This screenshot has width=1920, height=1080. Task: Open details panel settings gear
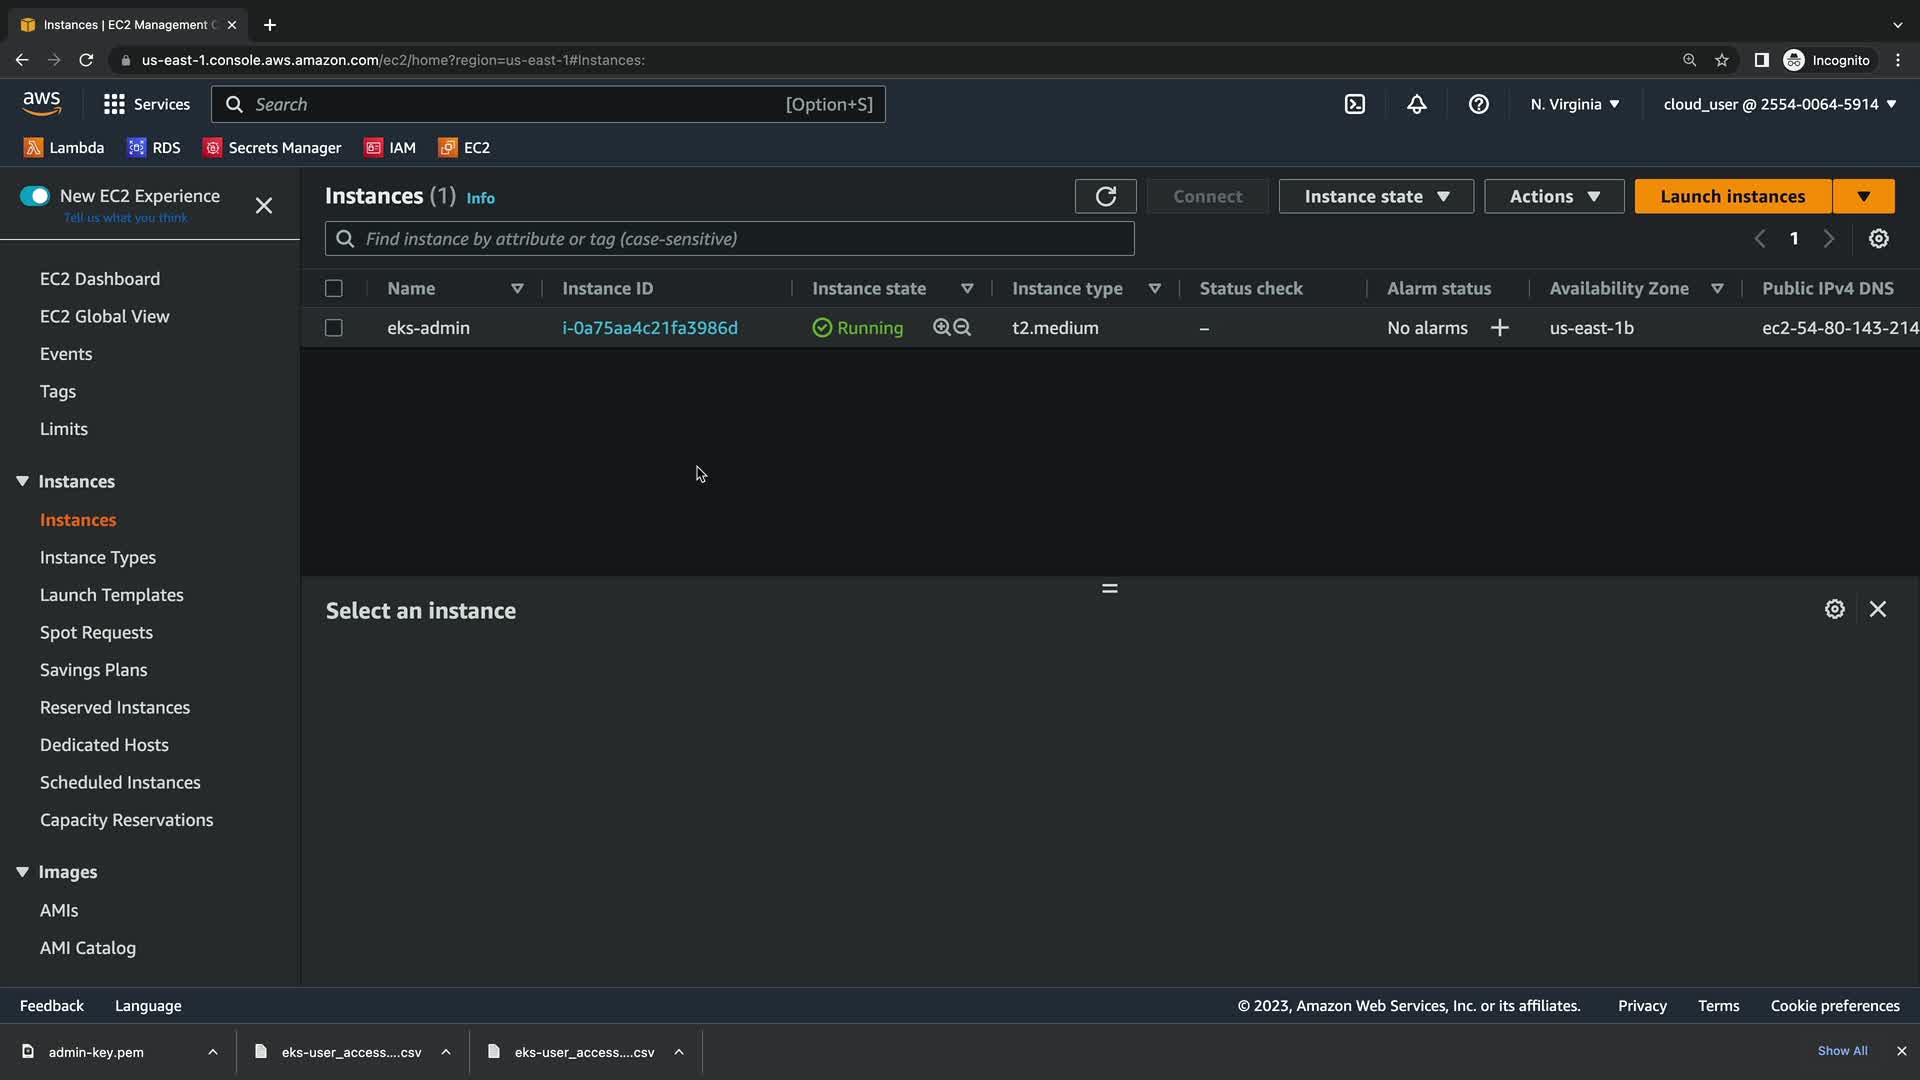1834,609
